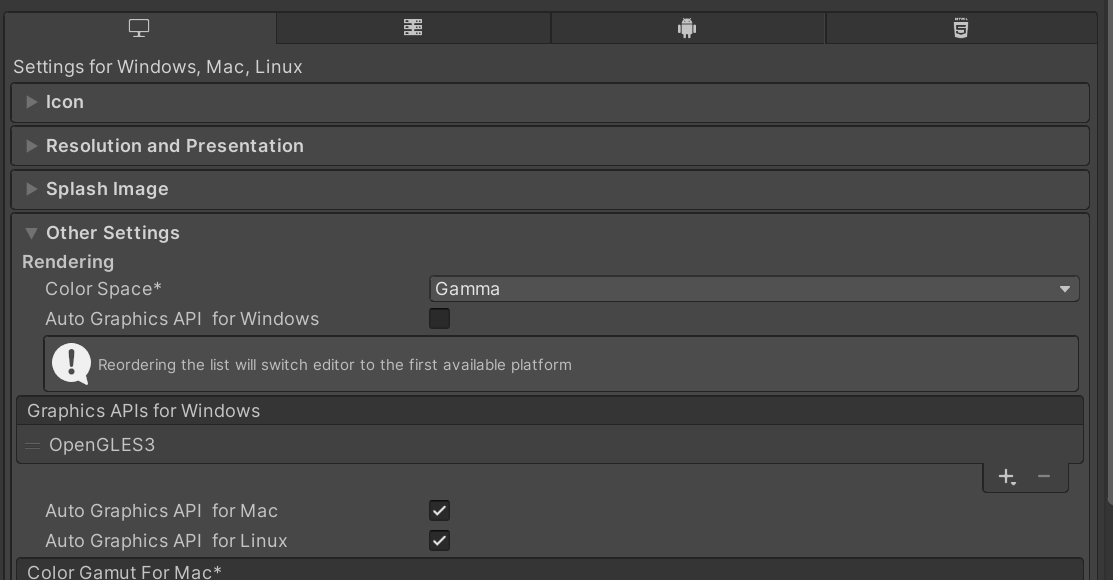Grab the OpenGLES3 reorder handle
Image resolution: width=1113 pixels, height=580 pixels.
(32, 446)
